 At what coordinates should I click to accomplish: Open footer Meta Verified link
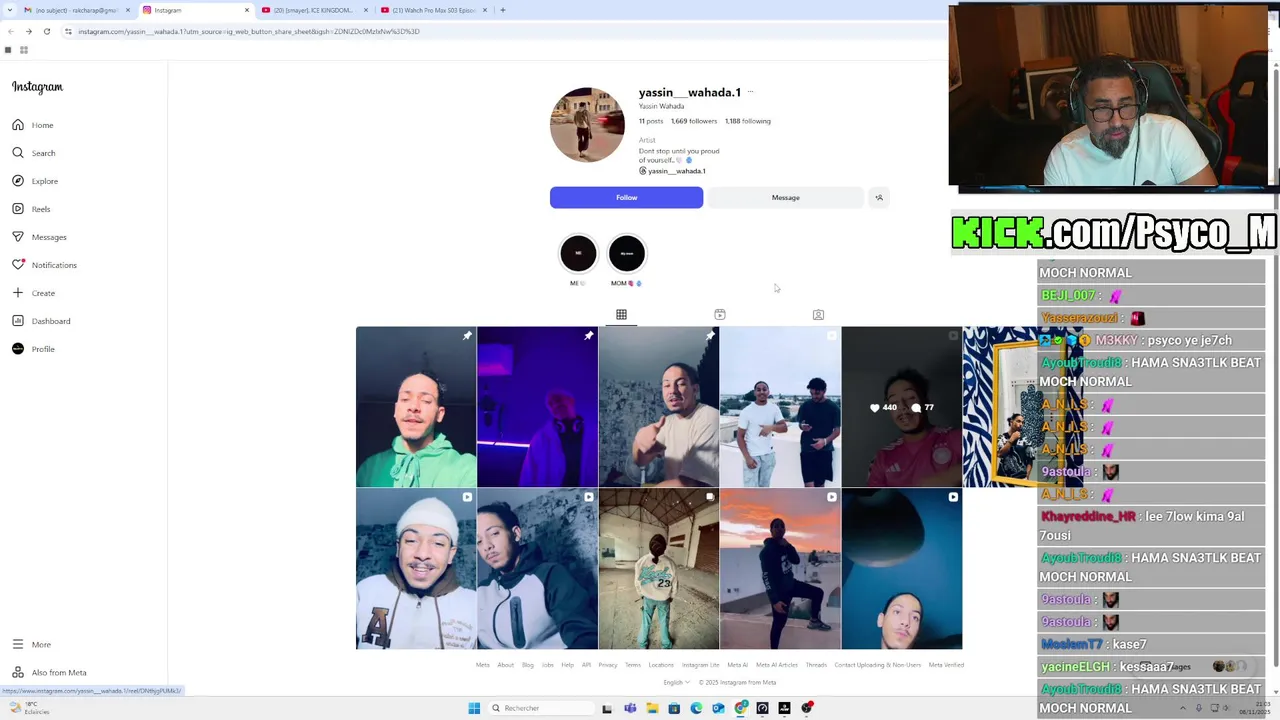[x=946, y=665]
